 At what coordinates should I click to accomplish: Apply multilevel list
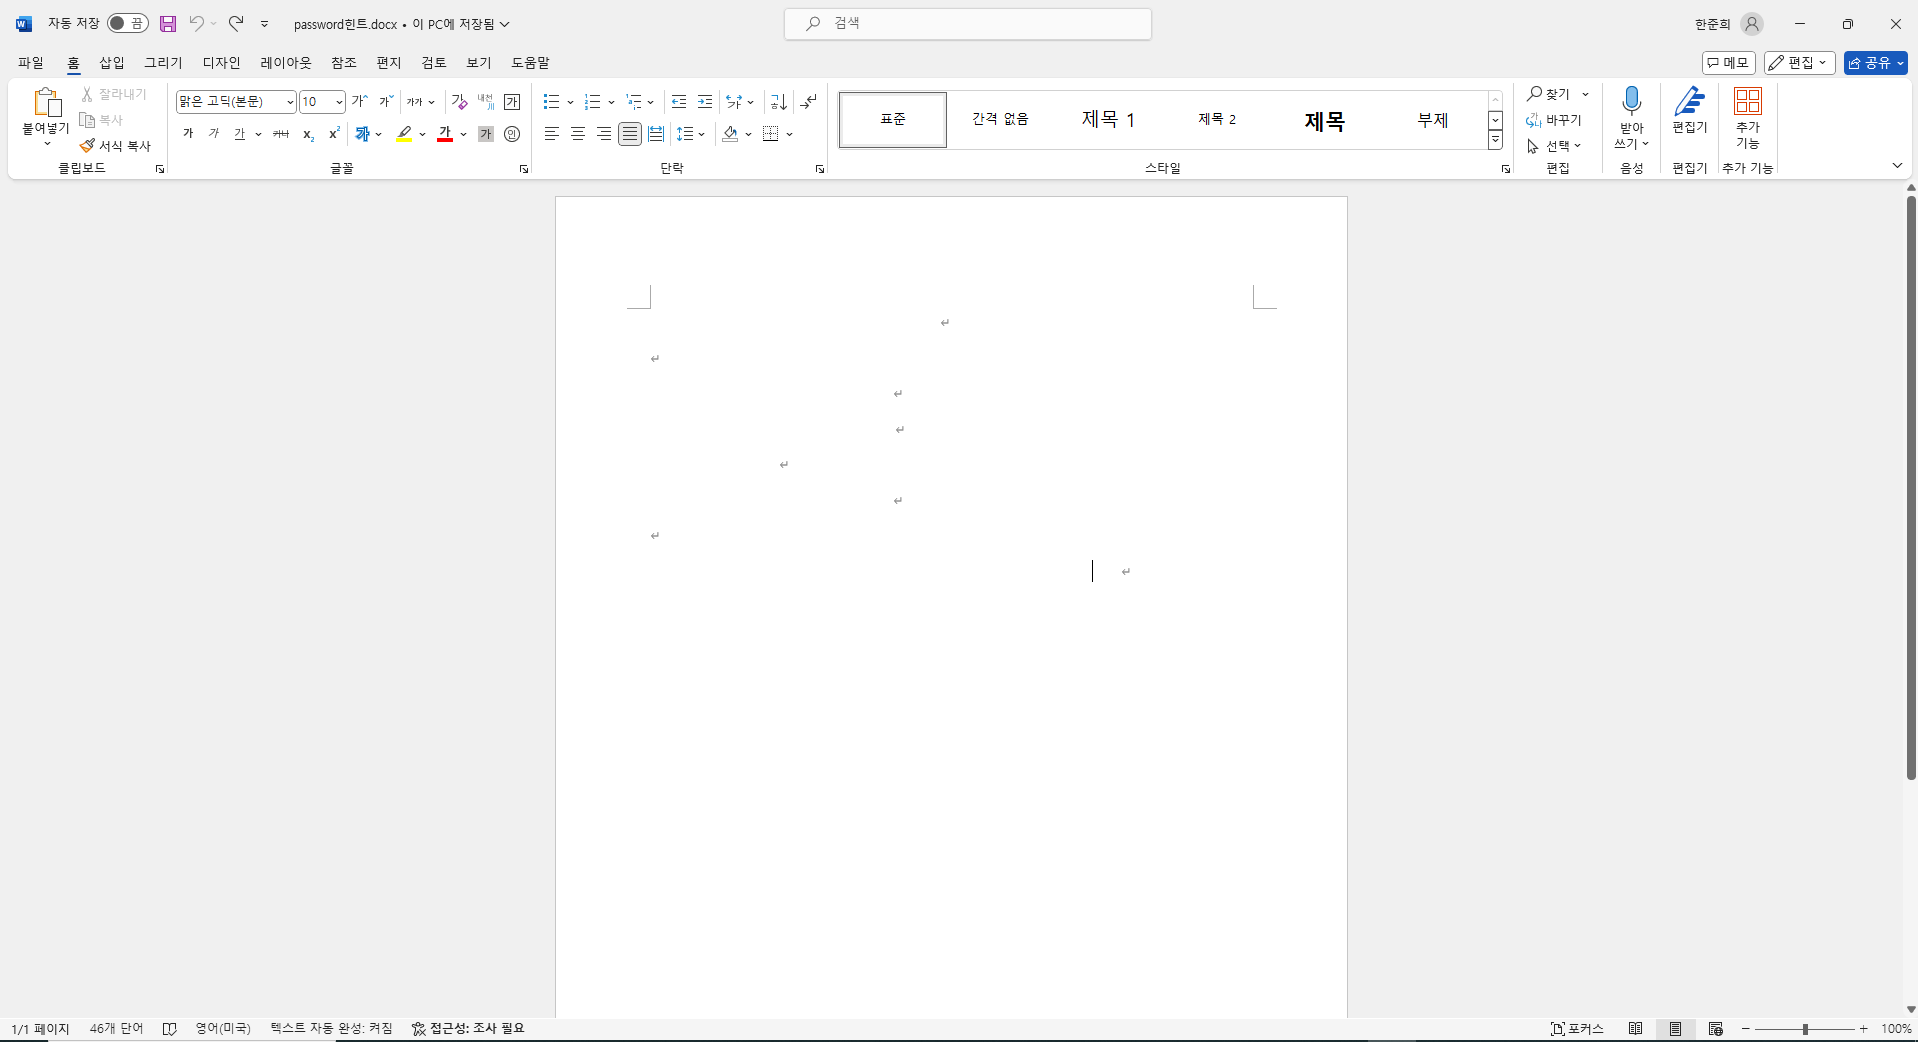point(634,101)
